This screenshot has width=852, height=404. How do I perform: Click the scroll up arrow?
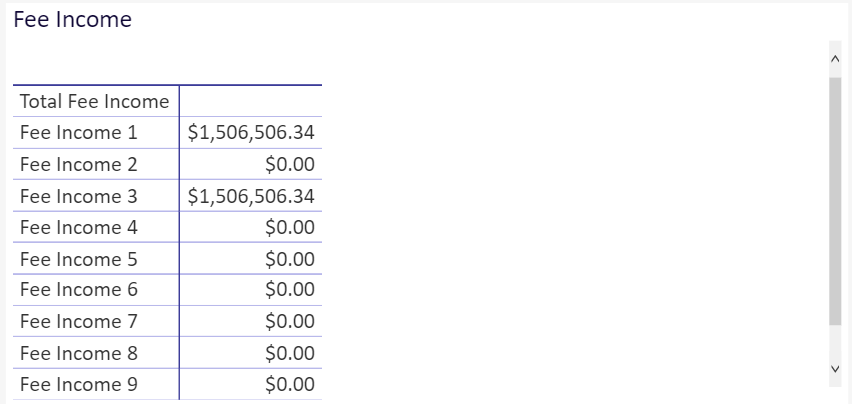tap(835, 59)
